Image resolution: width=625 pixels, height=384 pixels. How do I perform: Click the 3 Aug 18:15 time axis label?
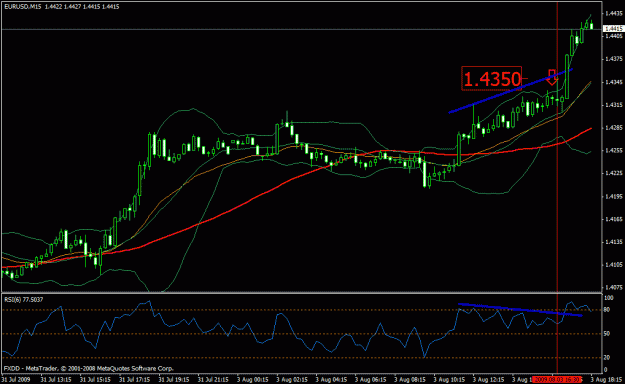(605, 379)
